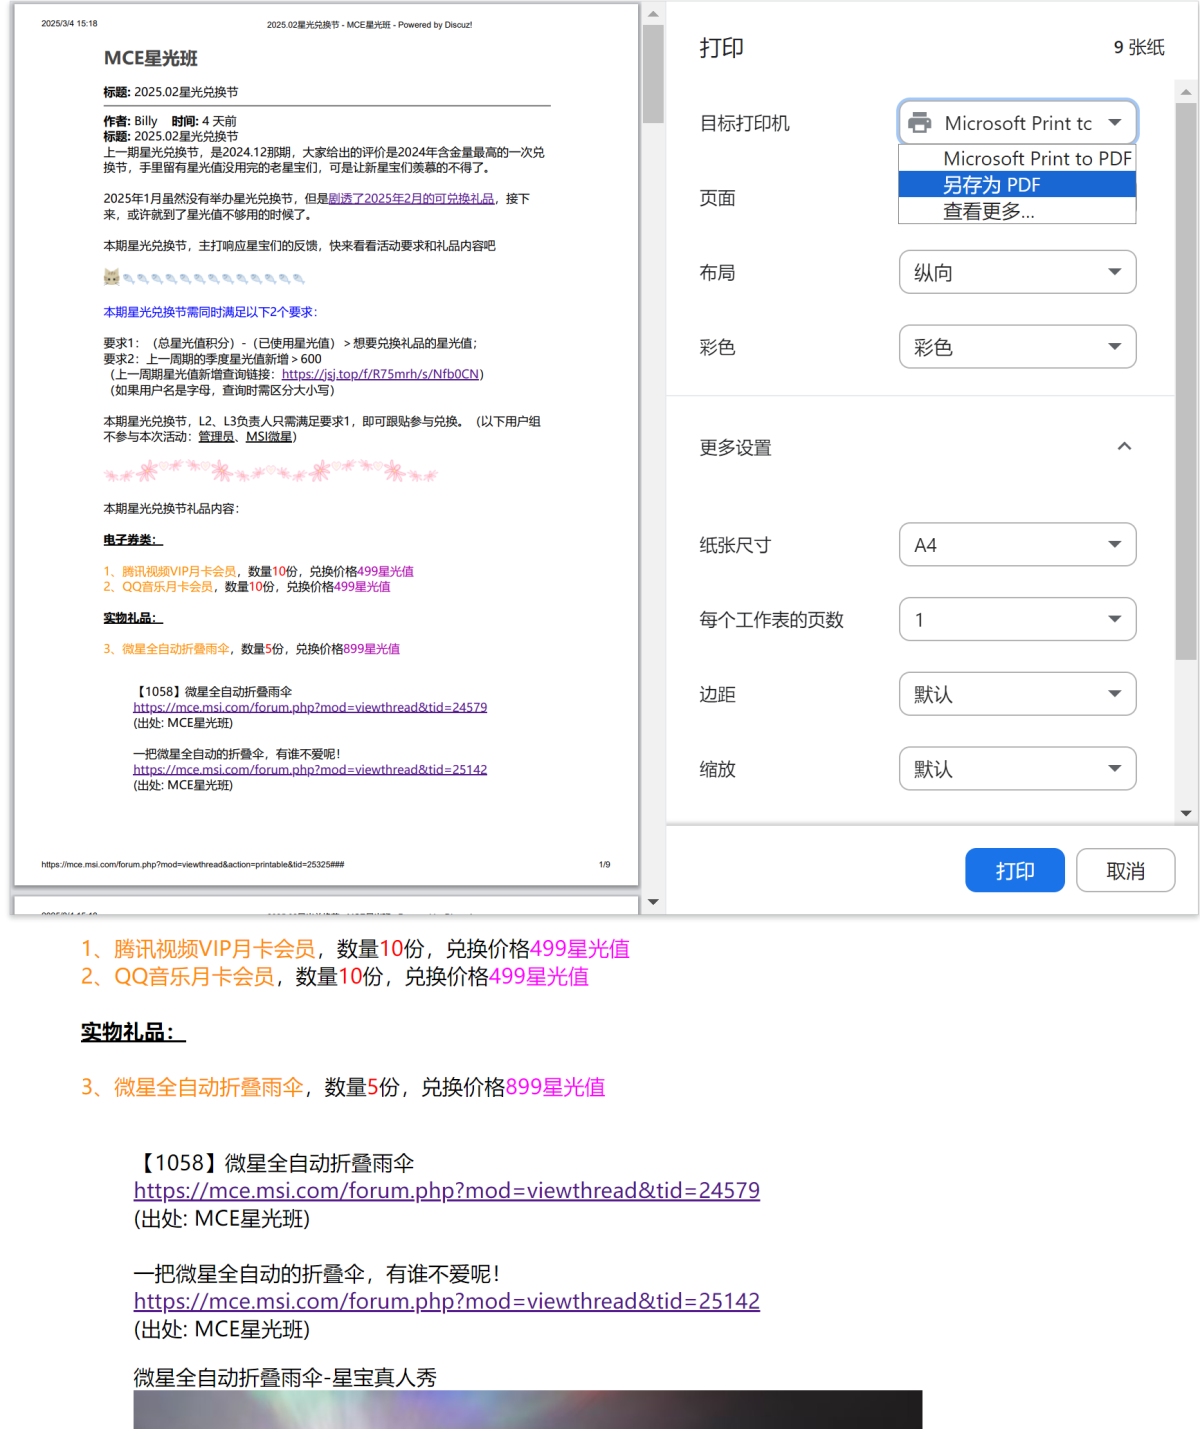Click preview scrollbar down arrow

point(653,901)
